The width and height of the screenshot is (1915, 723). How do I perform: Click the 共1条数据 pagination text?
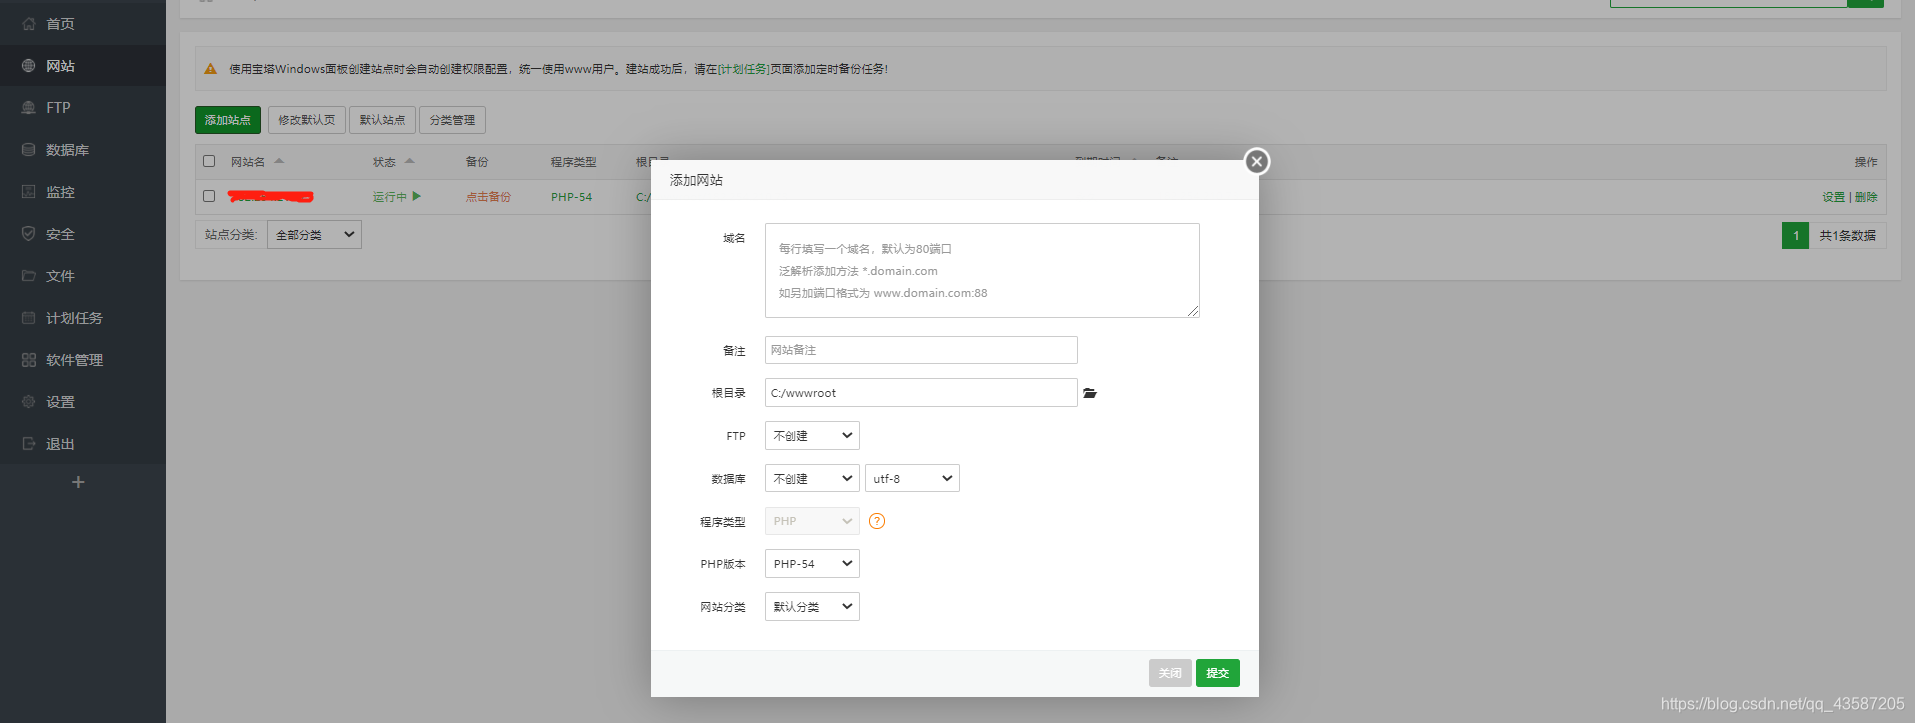(1847, 235)
